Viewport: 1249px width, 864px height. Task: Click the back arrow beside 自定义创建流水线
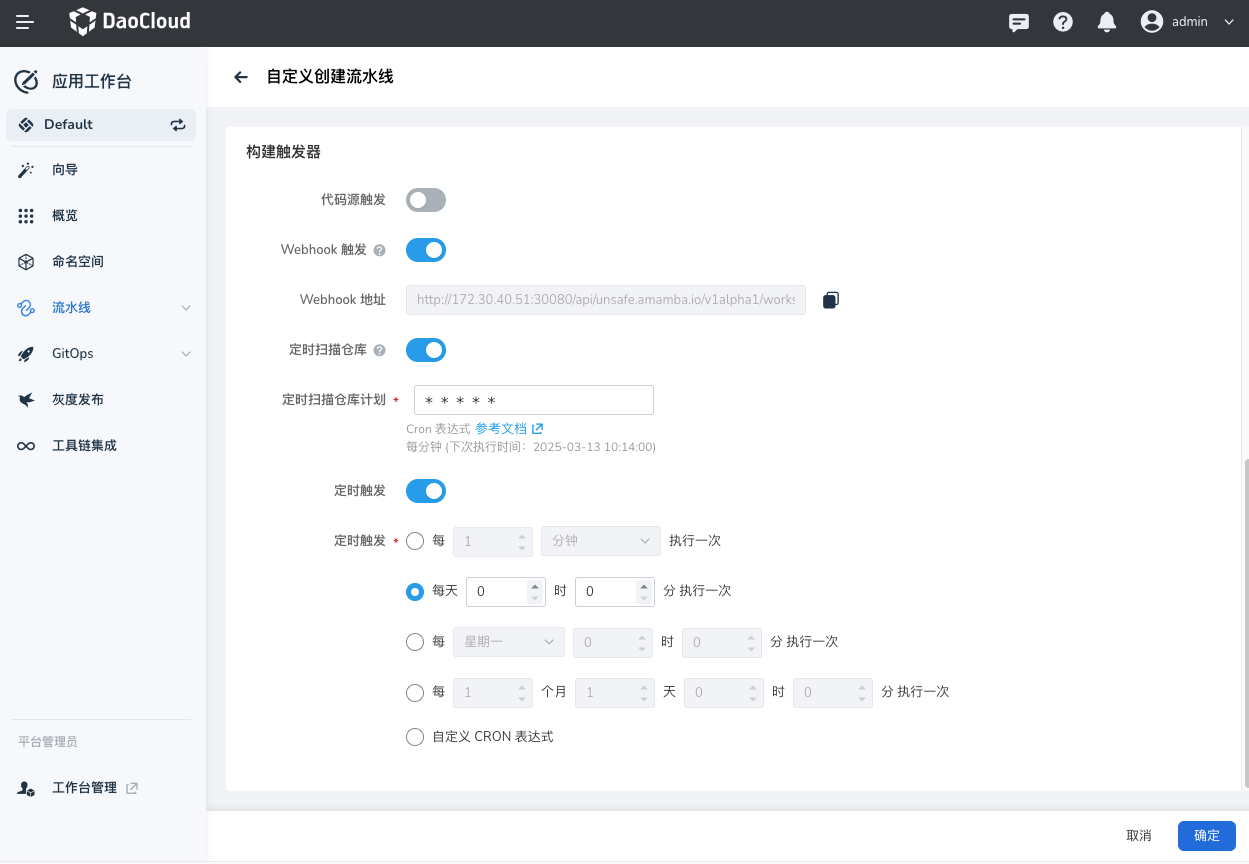[x=240, y=77]
